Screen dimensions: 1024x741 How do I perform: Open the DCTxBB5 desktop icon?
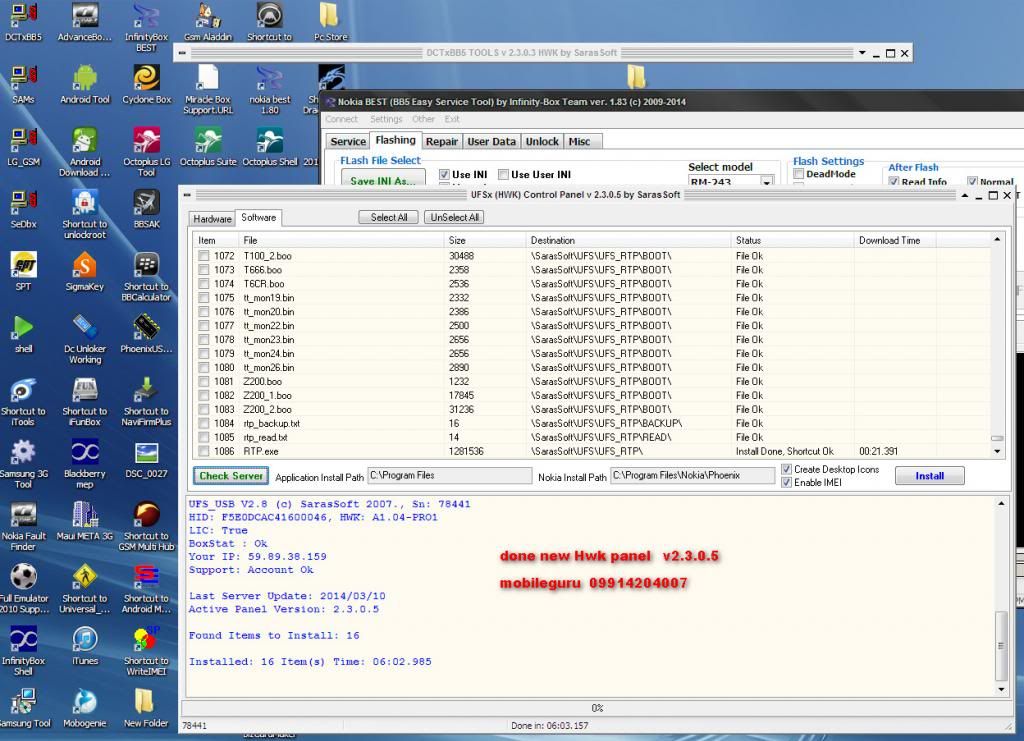tap(24, 22)
